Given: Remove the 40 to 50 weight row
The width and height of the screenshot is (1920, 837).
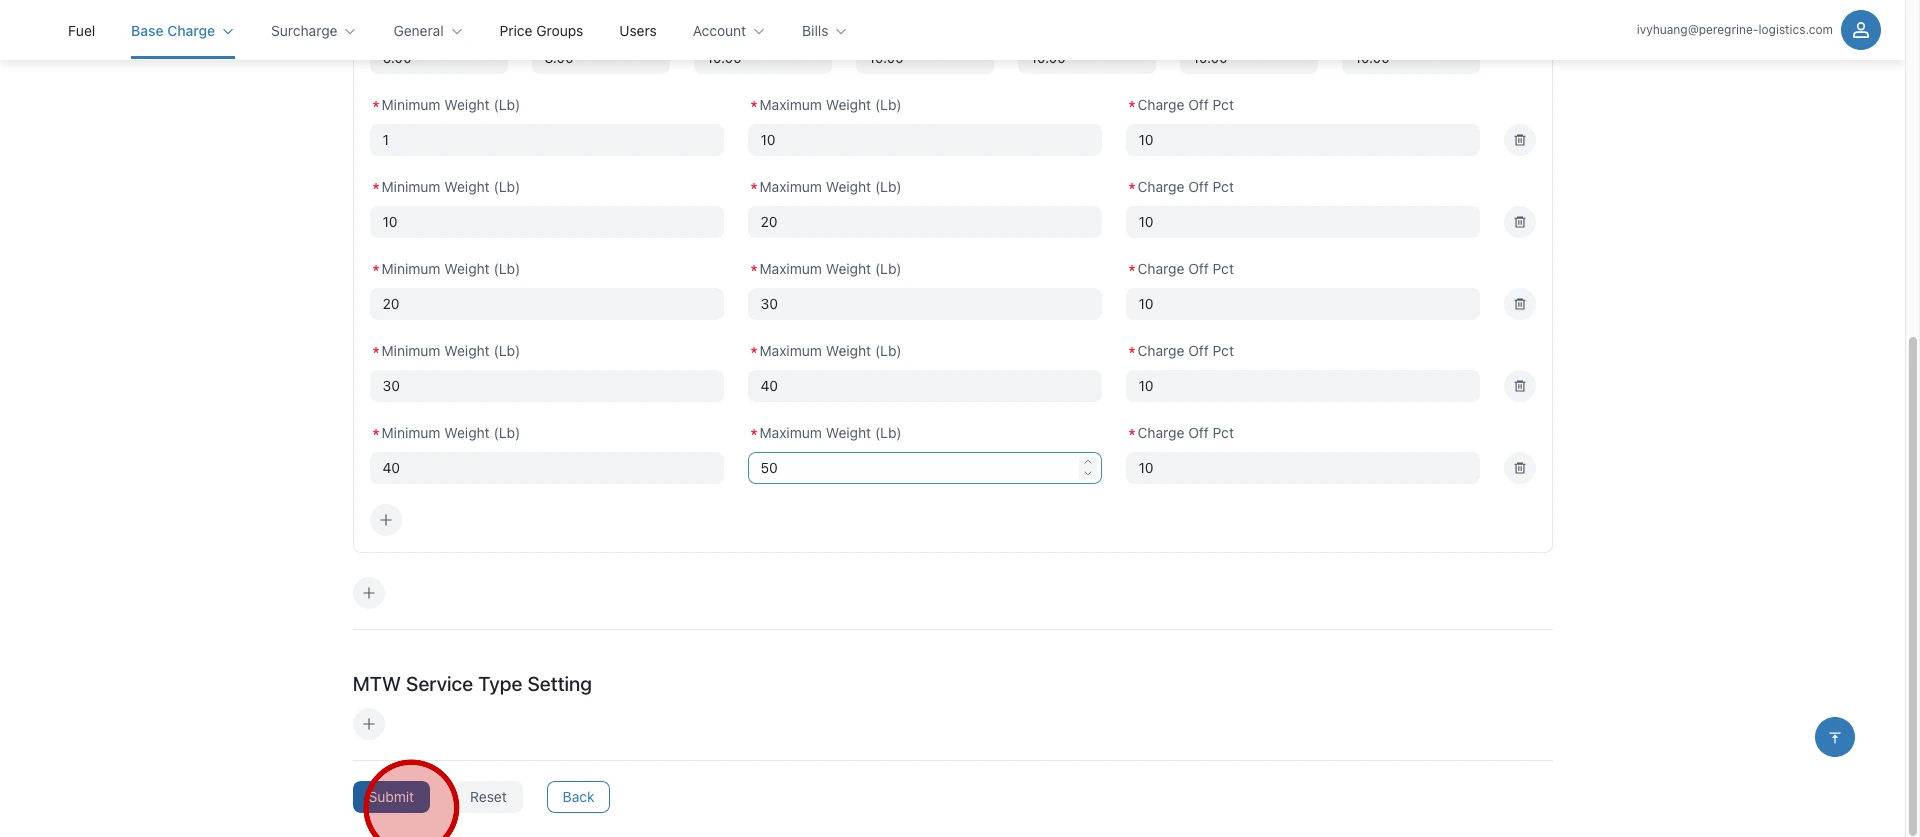Looking at the screenshot, I should coord(1519,468).
